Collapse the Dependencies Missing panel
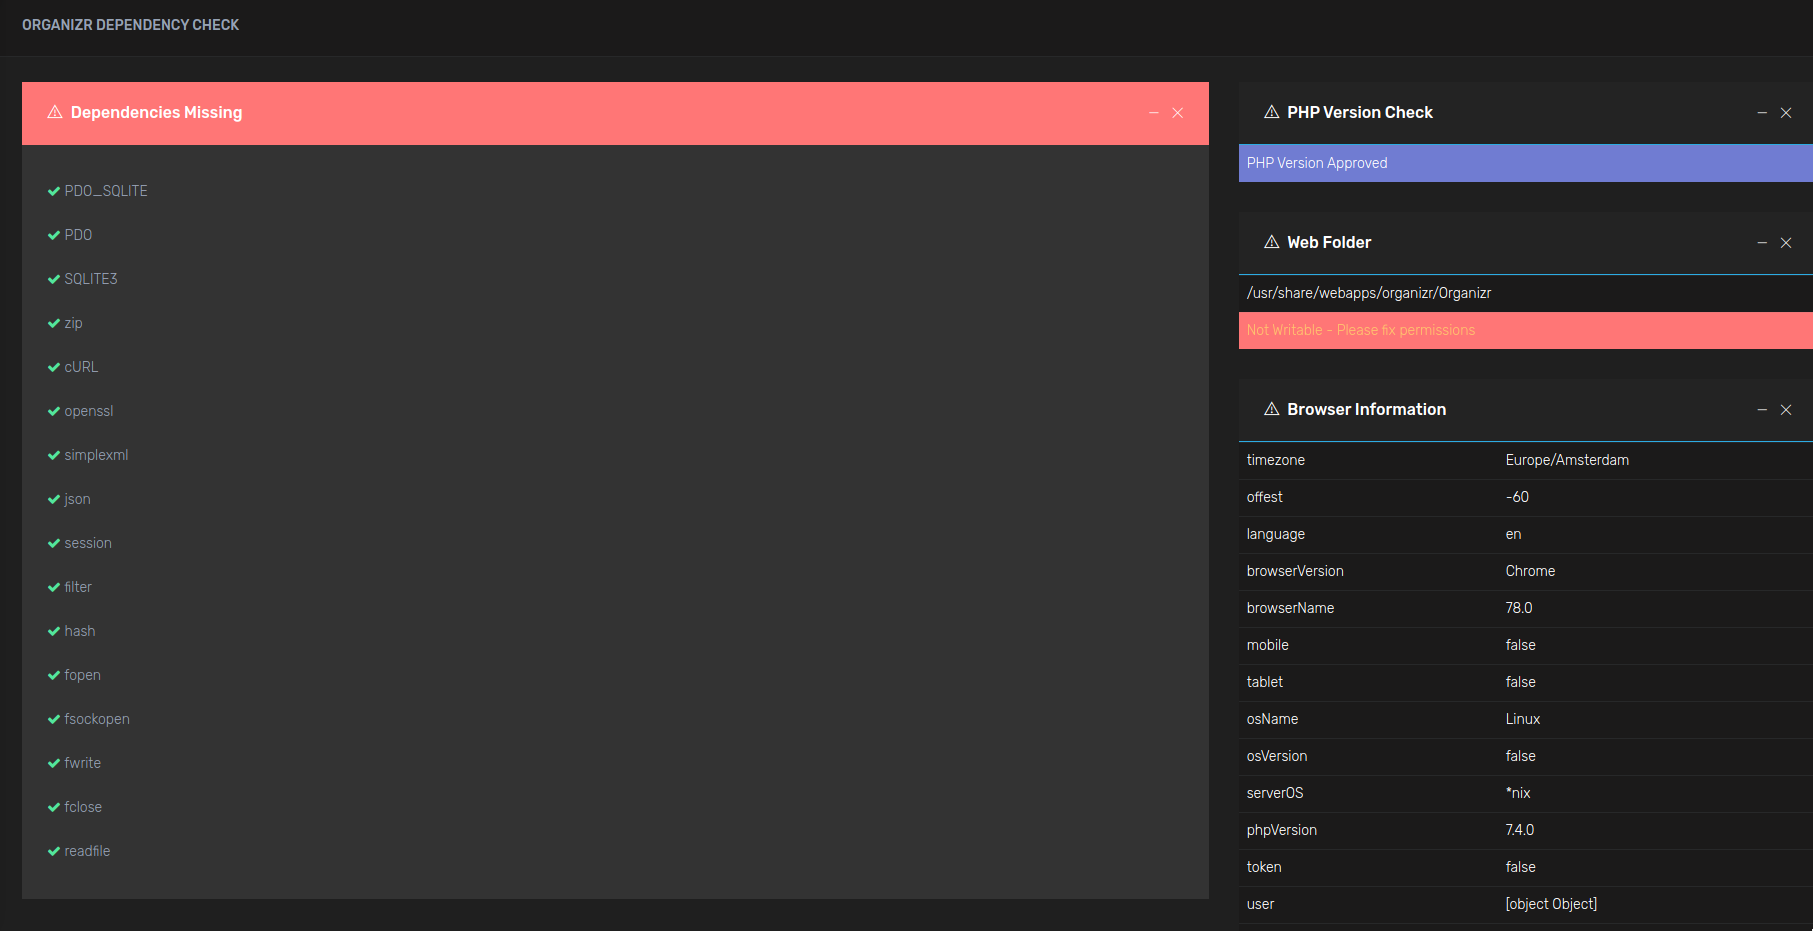Image resolution: width=1813 pixels, height=931 pixels. coord(1153,113)
